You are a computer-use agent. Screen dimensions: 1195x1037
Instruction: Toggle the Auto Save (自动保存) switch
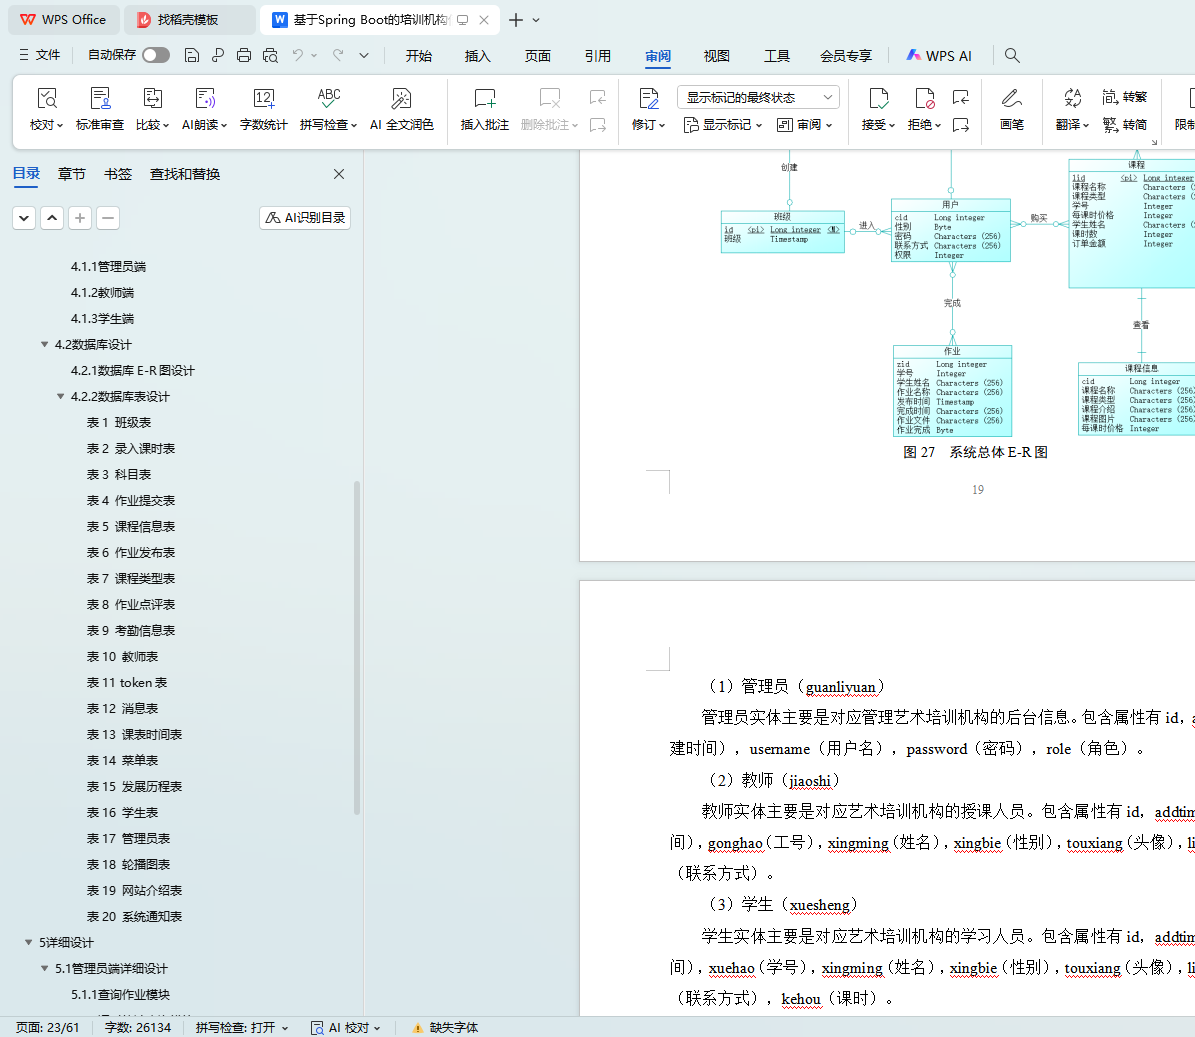155,55
